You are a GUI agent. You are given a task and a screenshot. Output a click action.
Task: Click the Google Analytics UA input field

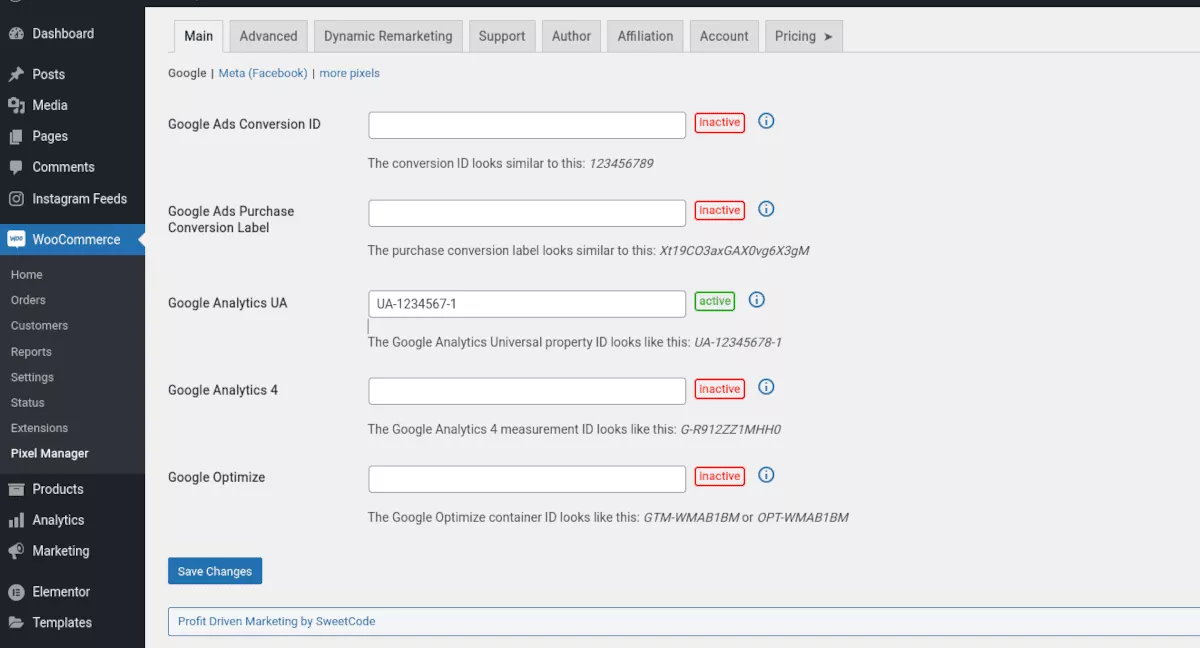click(x=527, y=304)
